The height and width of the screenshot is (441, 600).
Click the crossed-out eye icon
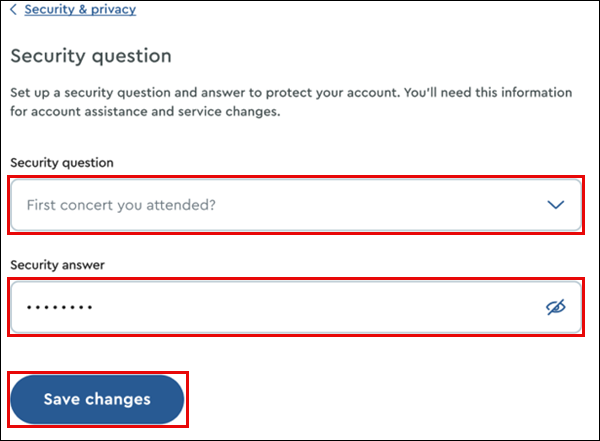pyautogui.click(x=556, y=307)
